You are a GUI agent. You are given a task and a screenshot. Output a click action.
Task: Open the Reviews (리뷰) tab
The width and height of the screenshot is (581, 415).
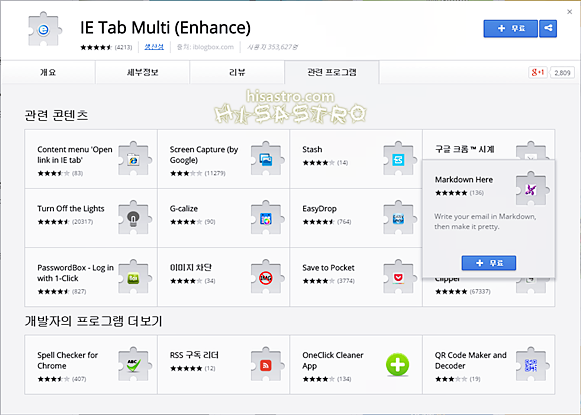tap(237, 72)
